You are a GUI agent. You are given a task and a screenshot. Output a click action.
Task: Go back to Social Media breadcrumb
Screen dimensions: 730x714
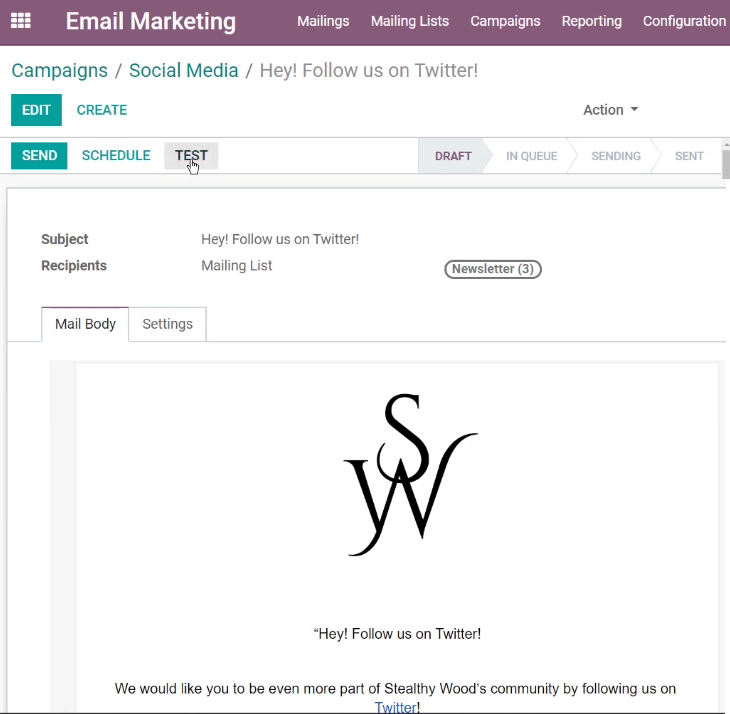183,71
